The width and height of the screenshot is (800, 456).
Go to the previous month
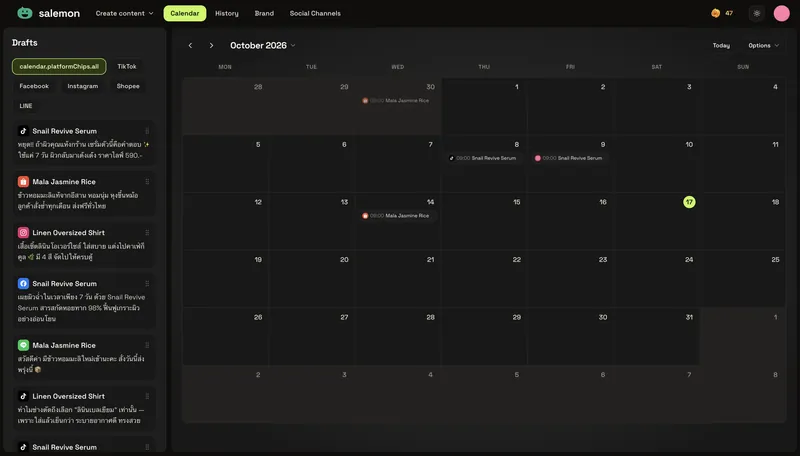click(x=190, y=45)
